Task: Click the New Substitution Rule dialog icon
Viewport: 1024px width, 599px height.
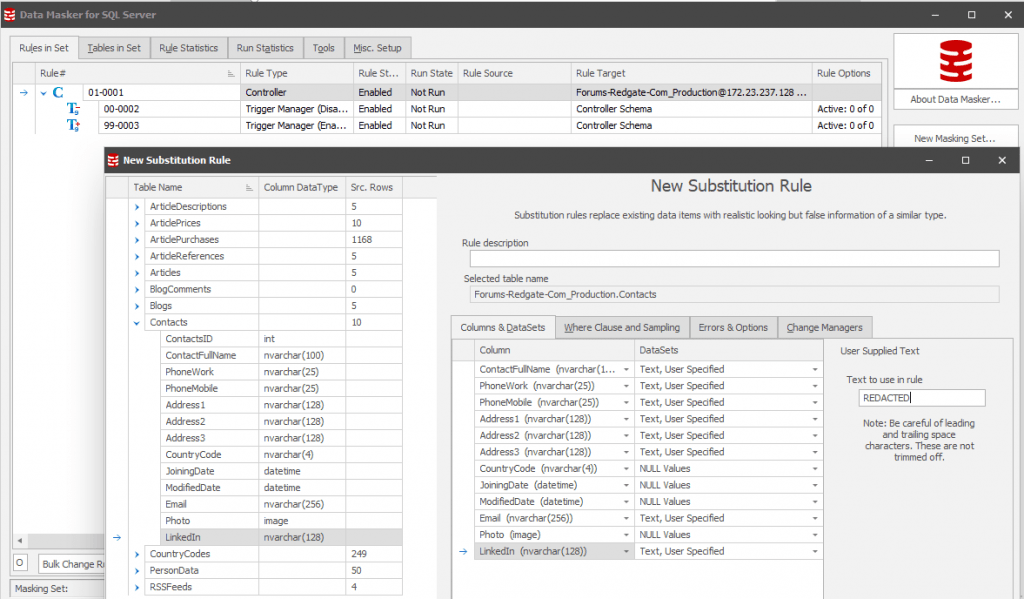Action: (111, 160)
